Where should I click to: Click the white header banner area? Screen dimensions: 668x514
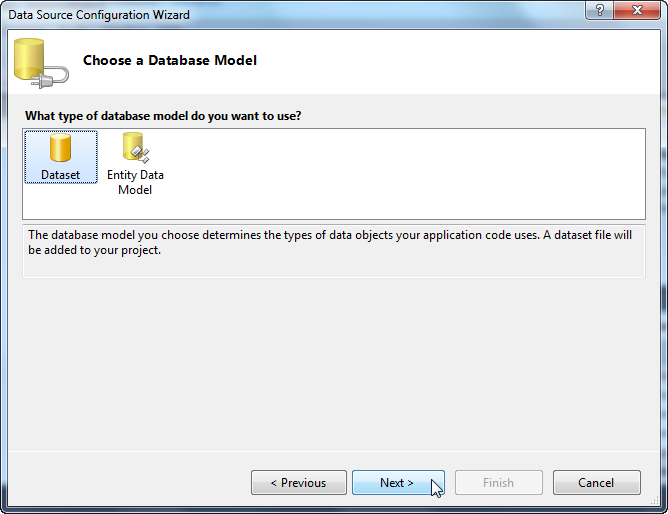pyautogui.click(x=426, y=62)
